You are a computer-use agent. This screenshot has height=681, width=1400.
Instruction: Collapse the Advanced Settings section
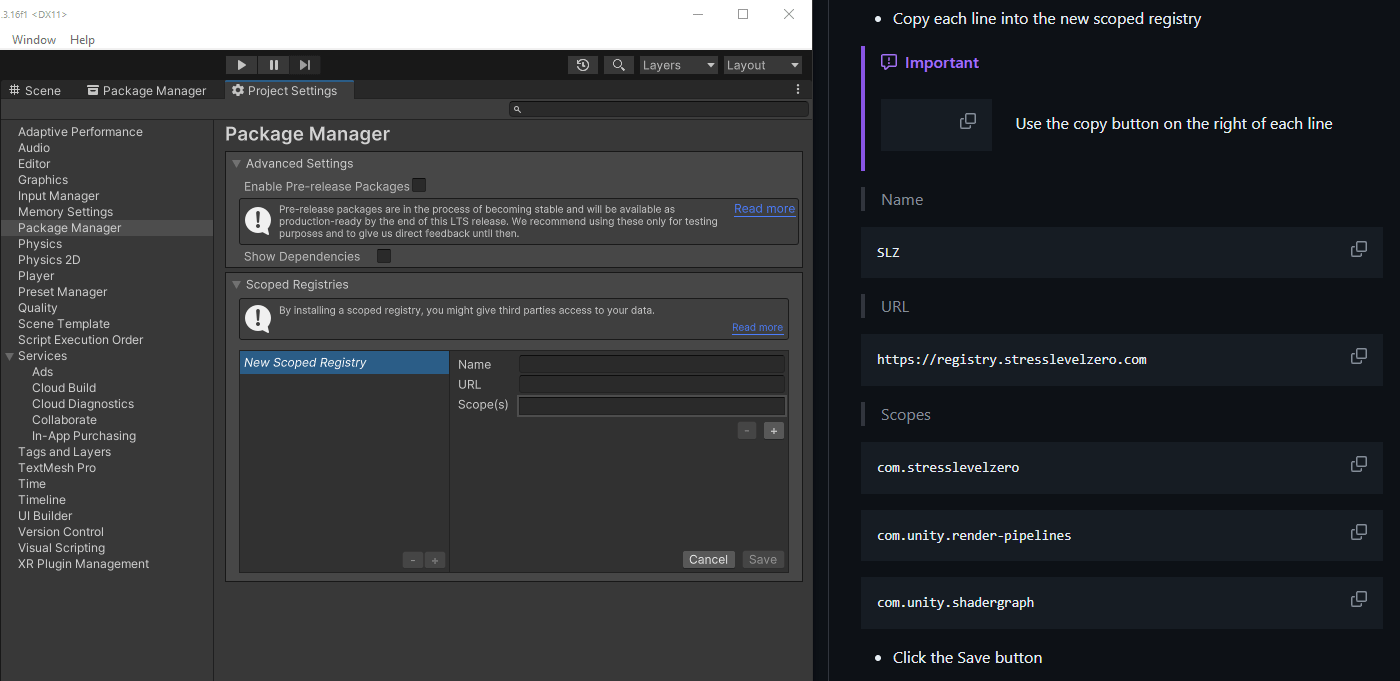237,164
